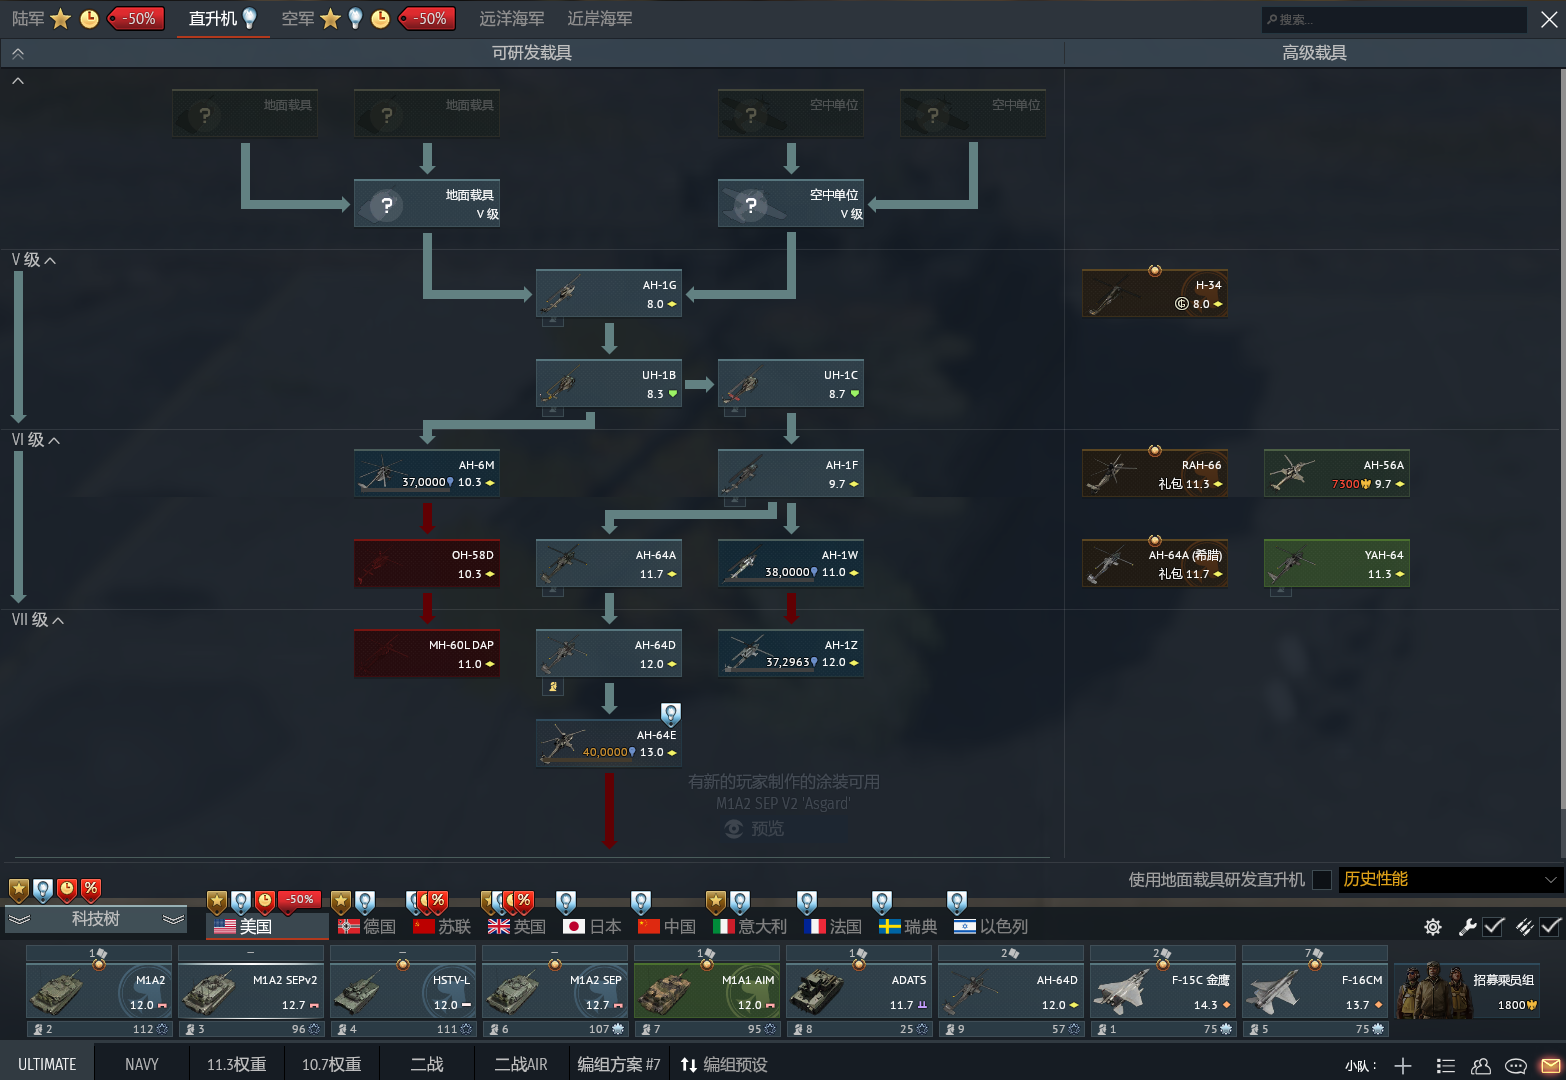Screen dimensions: 1566x1081
Task: Select the premium RAH-66 helicopter
Action: [1155, 474]
